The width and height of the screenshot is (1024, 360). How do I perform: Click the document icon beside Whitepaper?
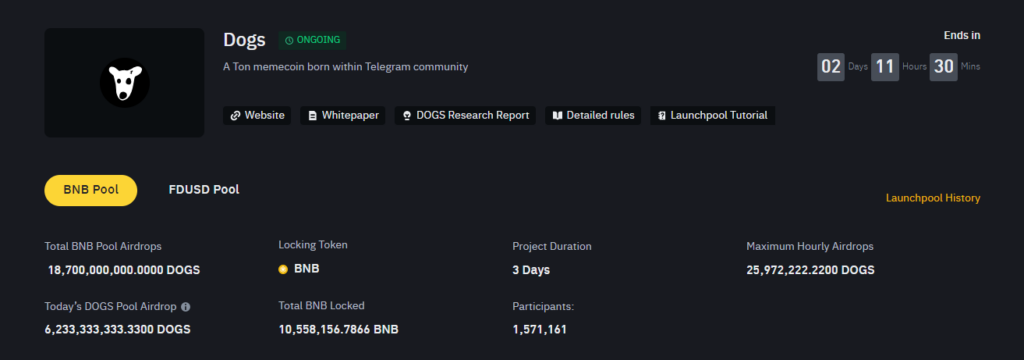pyautogui.click(x=312, y=116)
